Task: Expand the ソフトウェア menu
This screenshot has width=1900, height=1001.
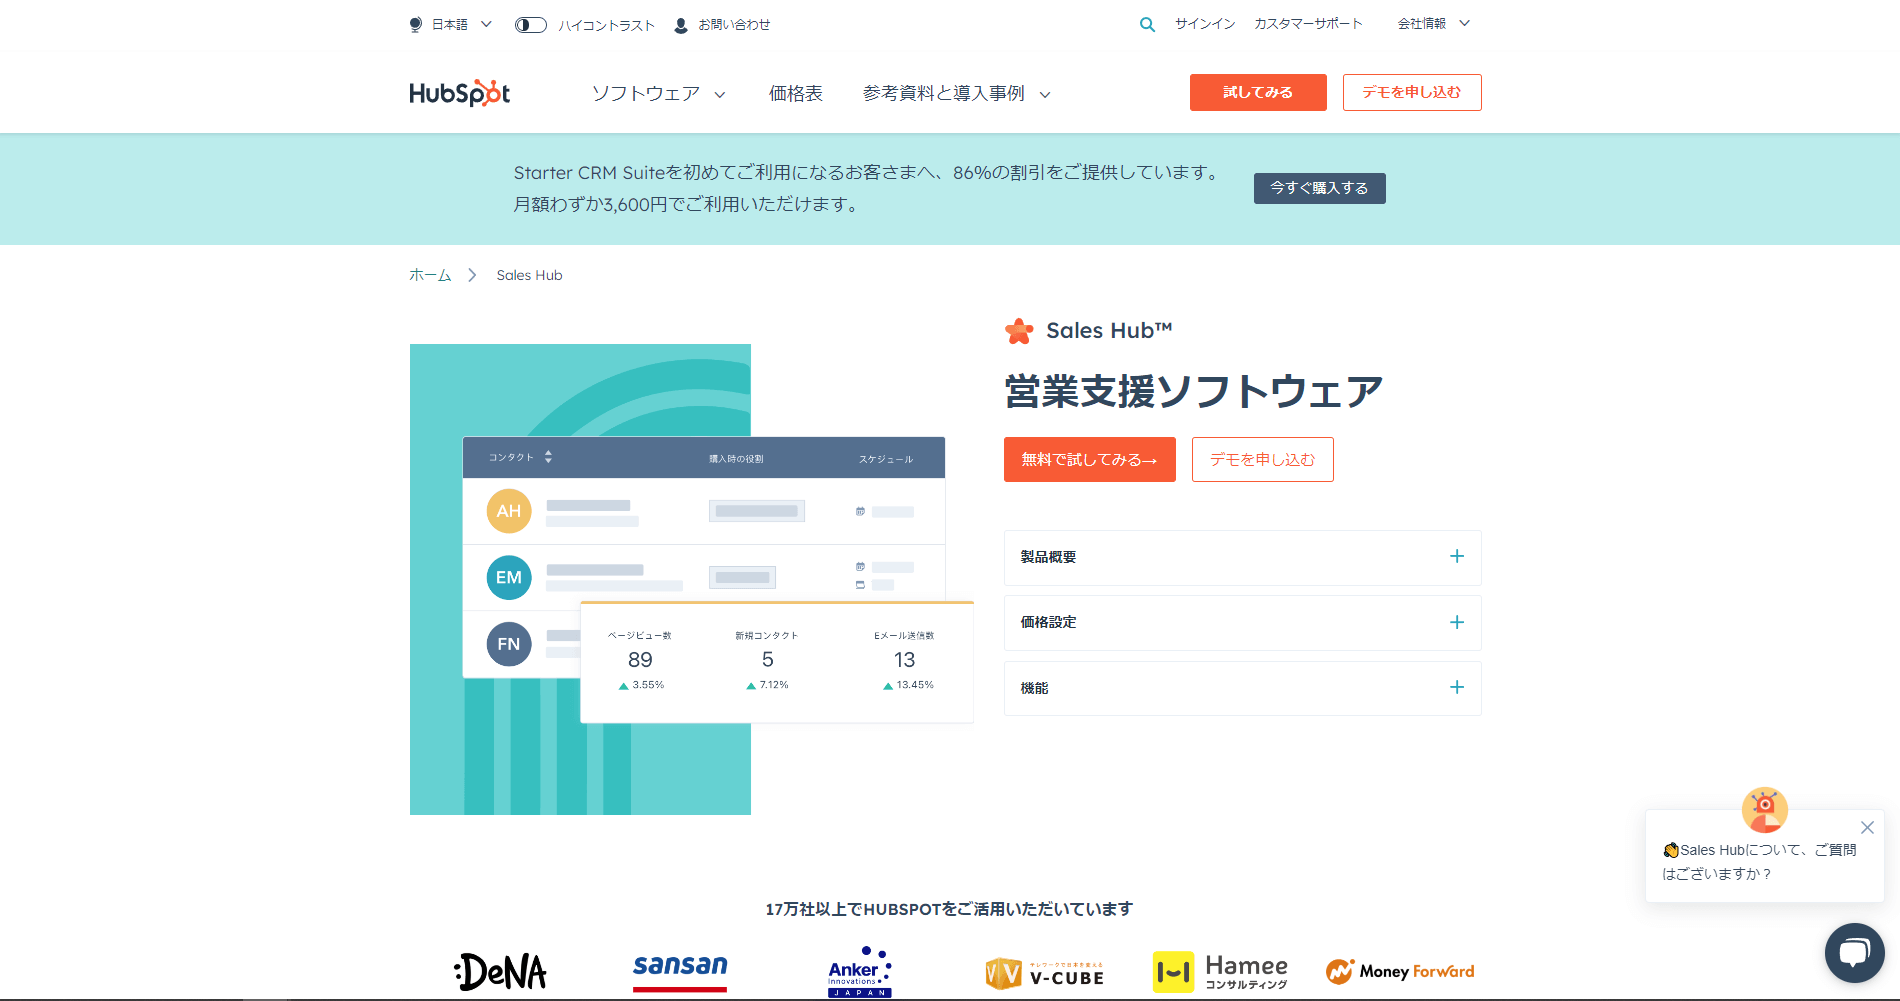Action: pyautogui.click(x=659, y=94)
